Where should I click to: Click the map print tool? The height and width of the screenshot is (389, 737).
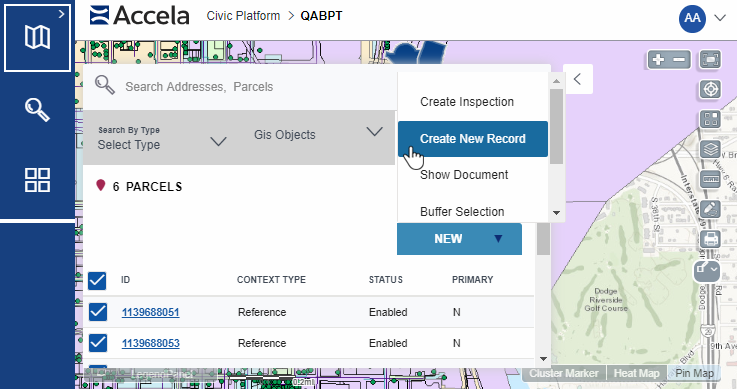pos(710,239)
